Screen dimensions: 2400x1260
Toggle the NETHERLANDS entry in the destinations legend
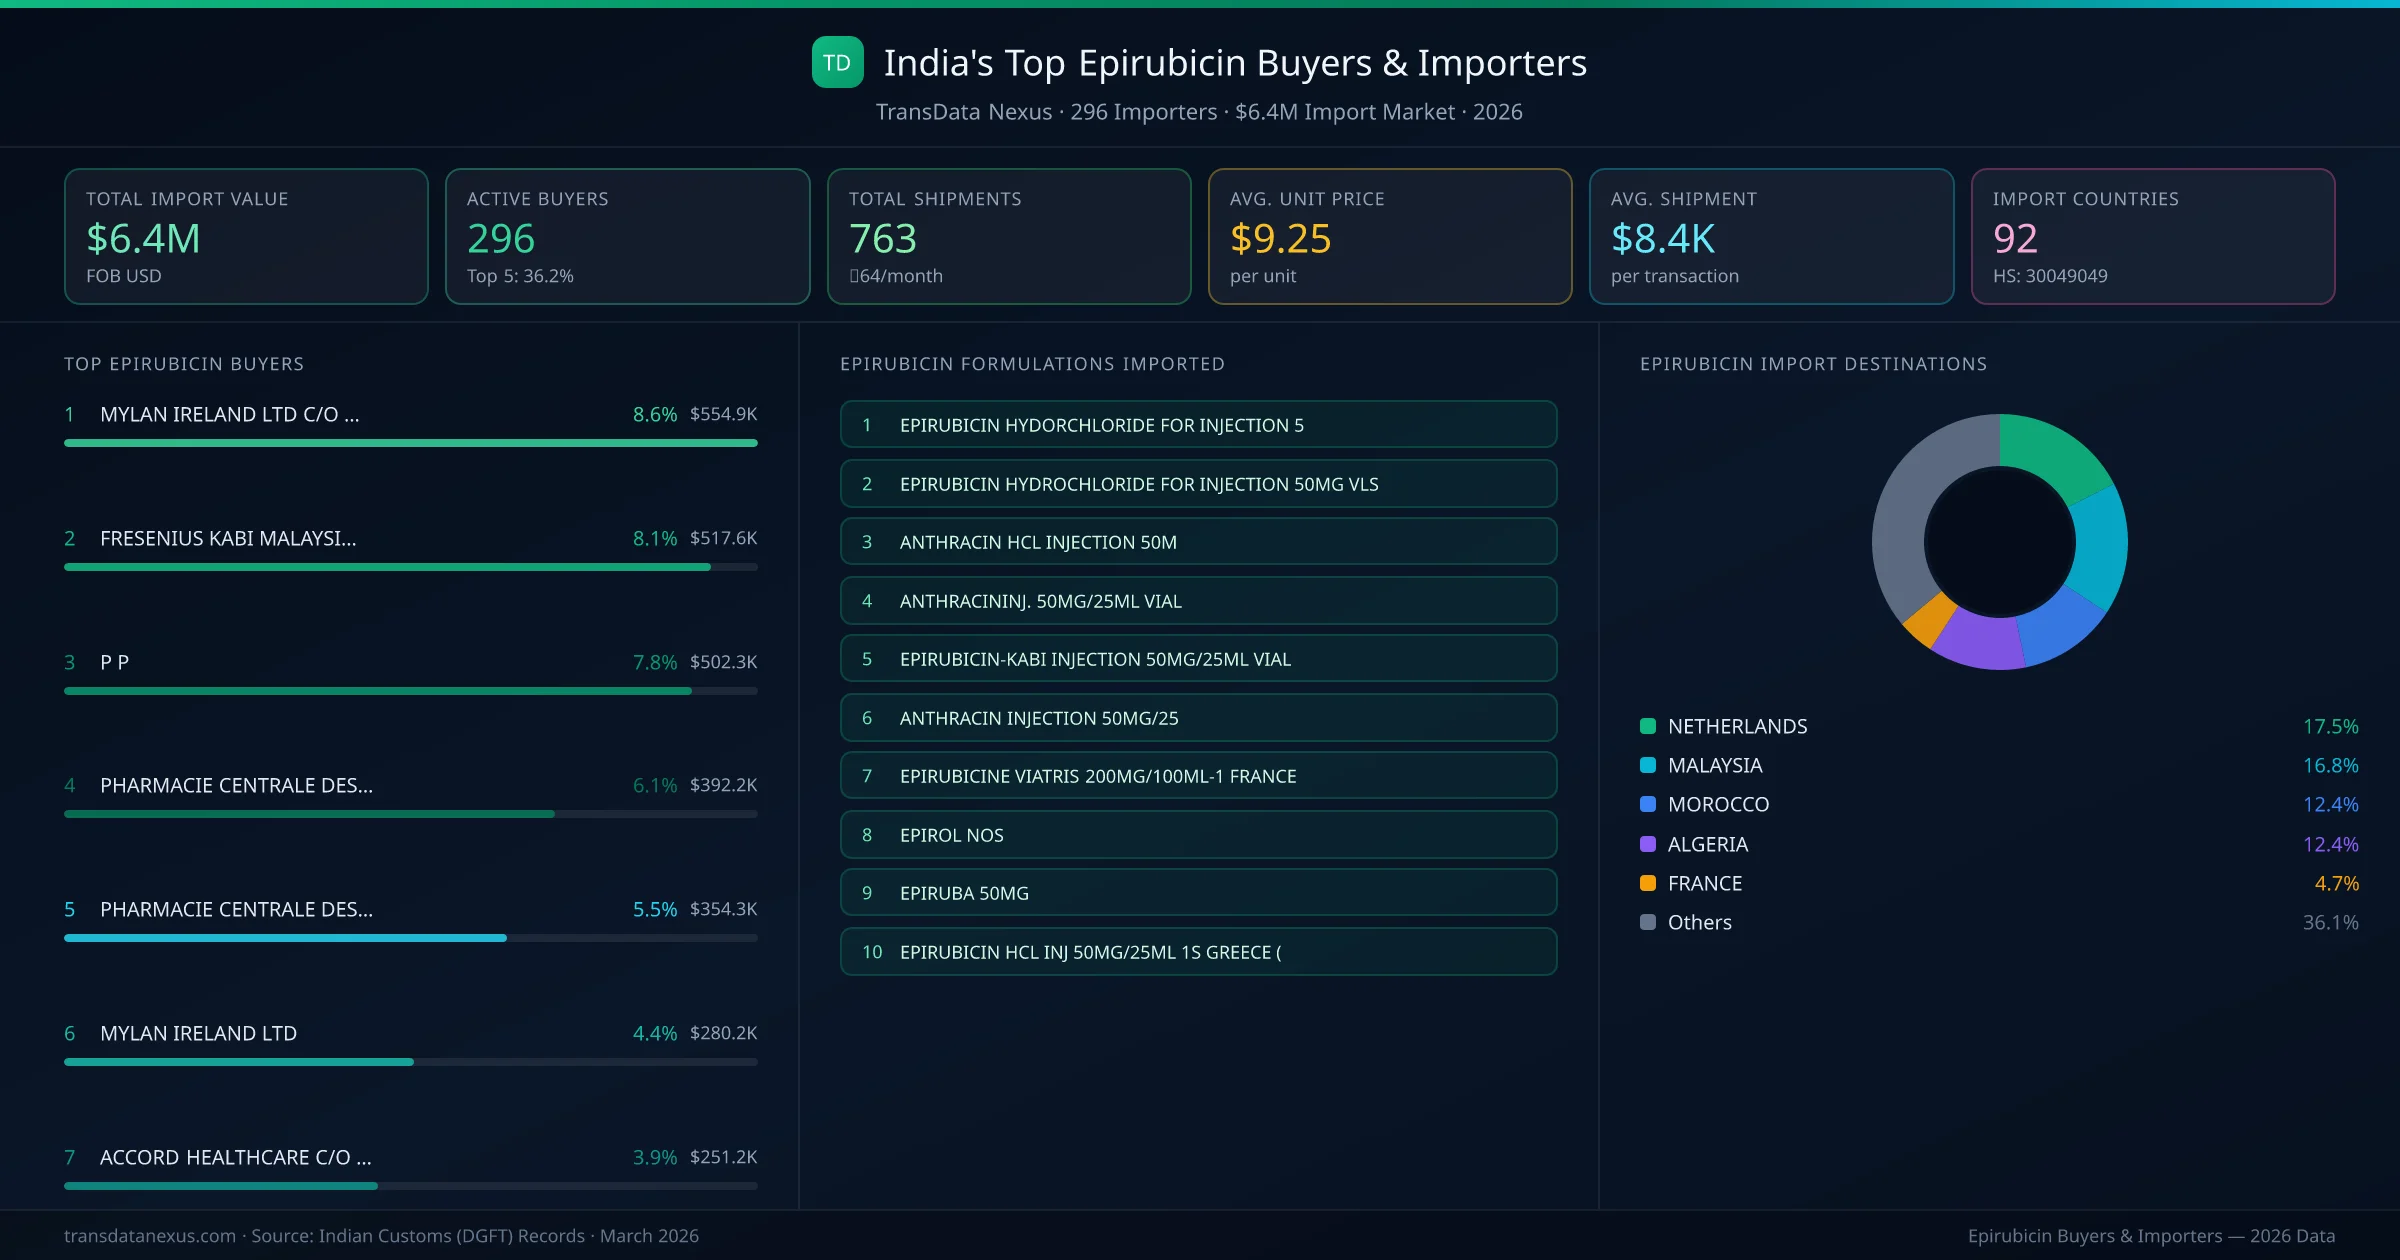tap(1737, 726)
